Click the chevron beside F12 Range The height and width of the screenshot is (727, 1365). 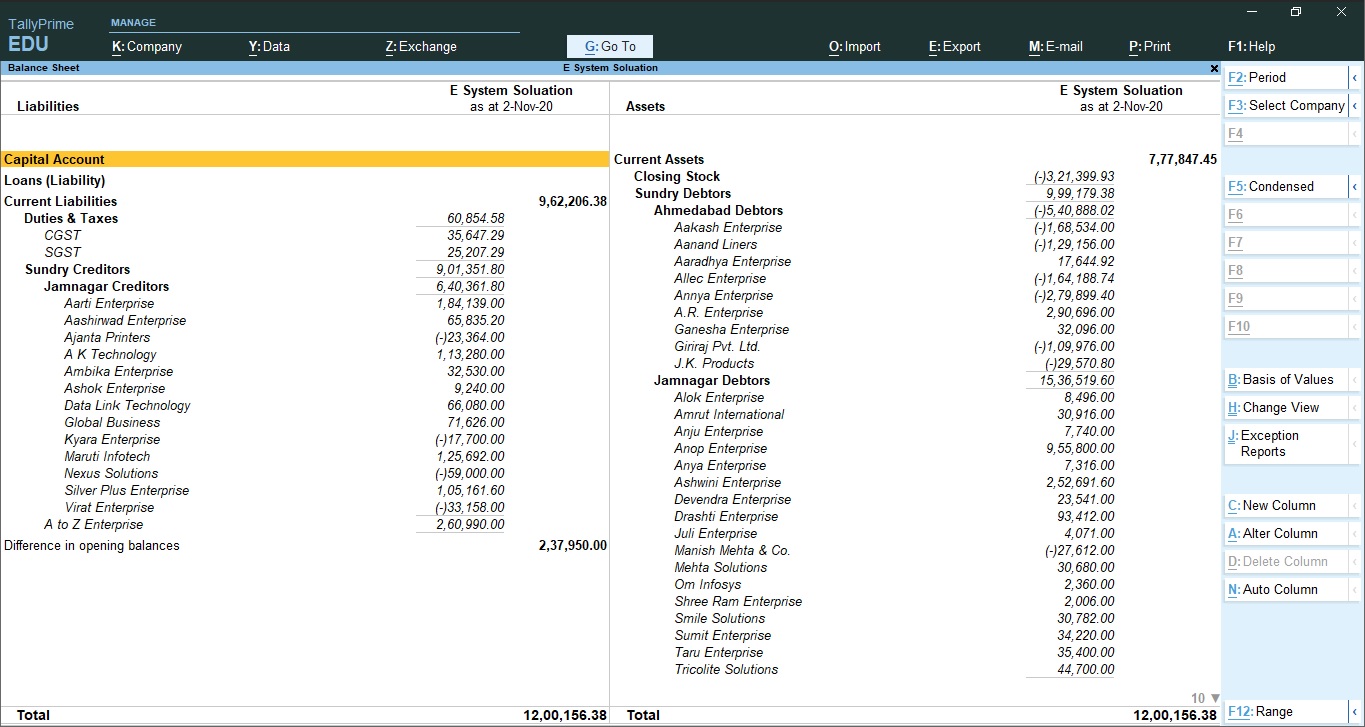(1354, 712)
